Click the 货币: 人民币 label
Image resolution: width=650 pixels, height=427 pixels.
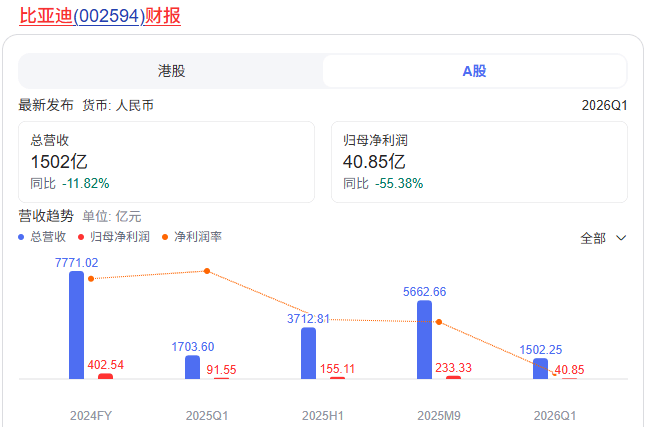point(118,105)
